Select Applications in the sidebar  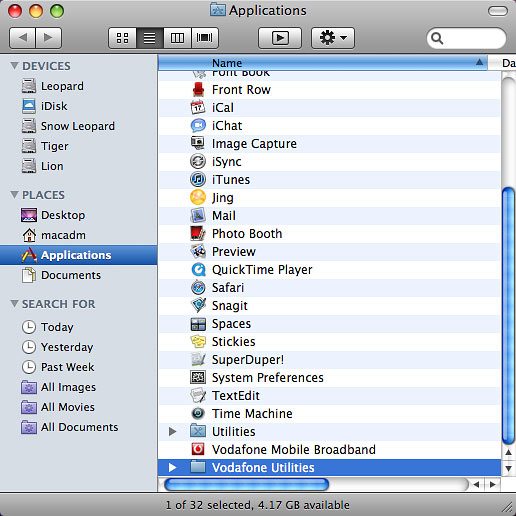[x=78, y=255]
